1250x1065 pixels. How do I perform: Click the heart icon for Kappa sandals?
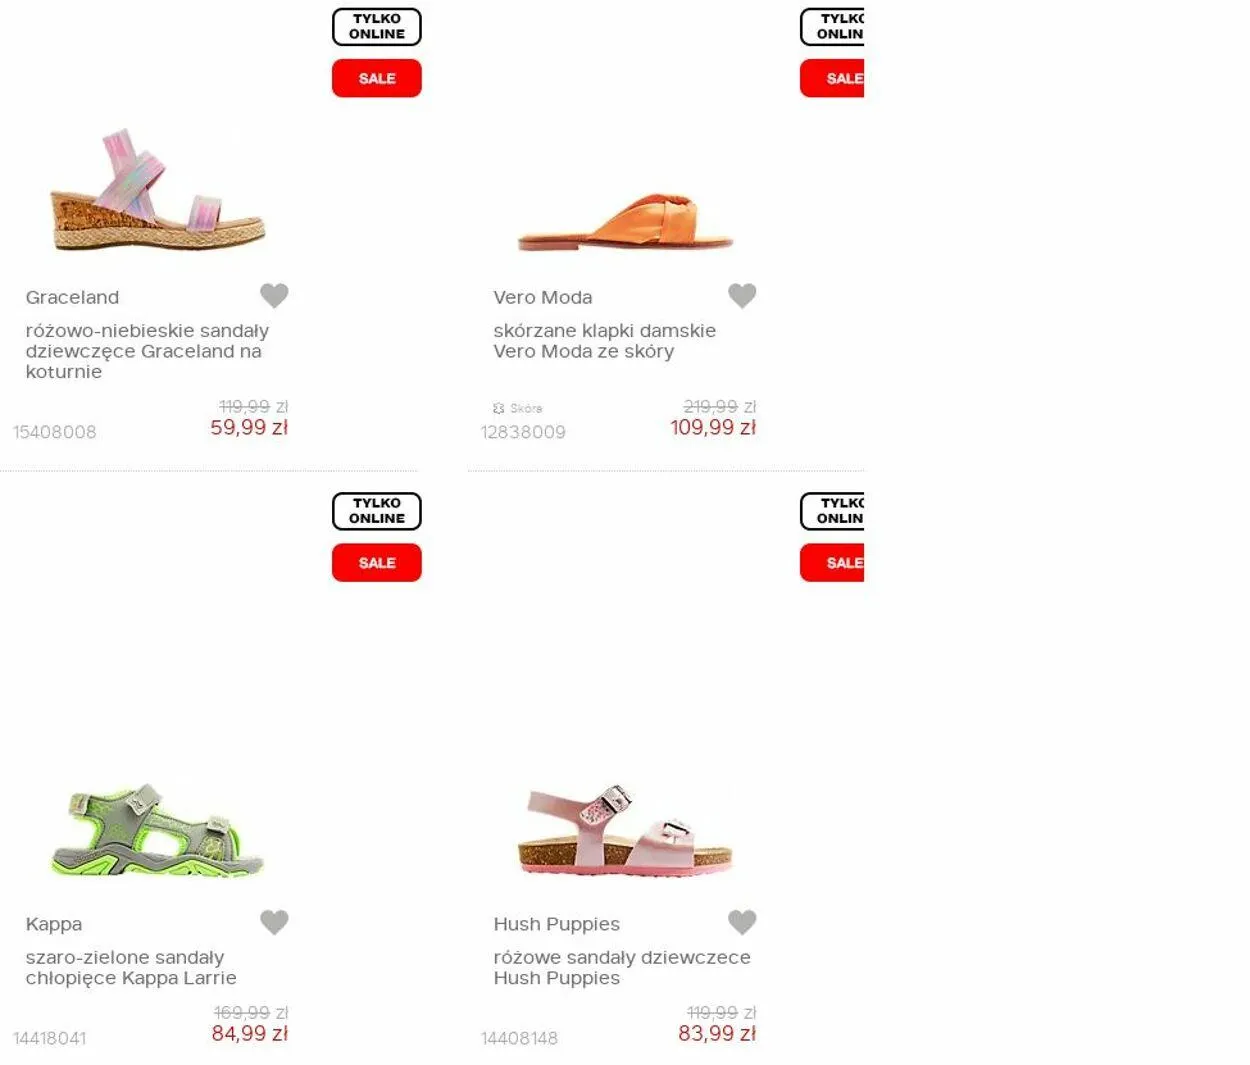pos(274,922)
